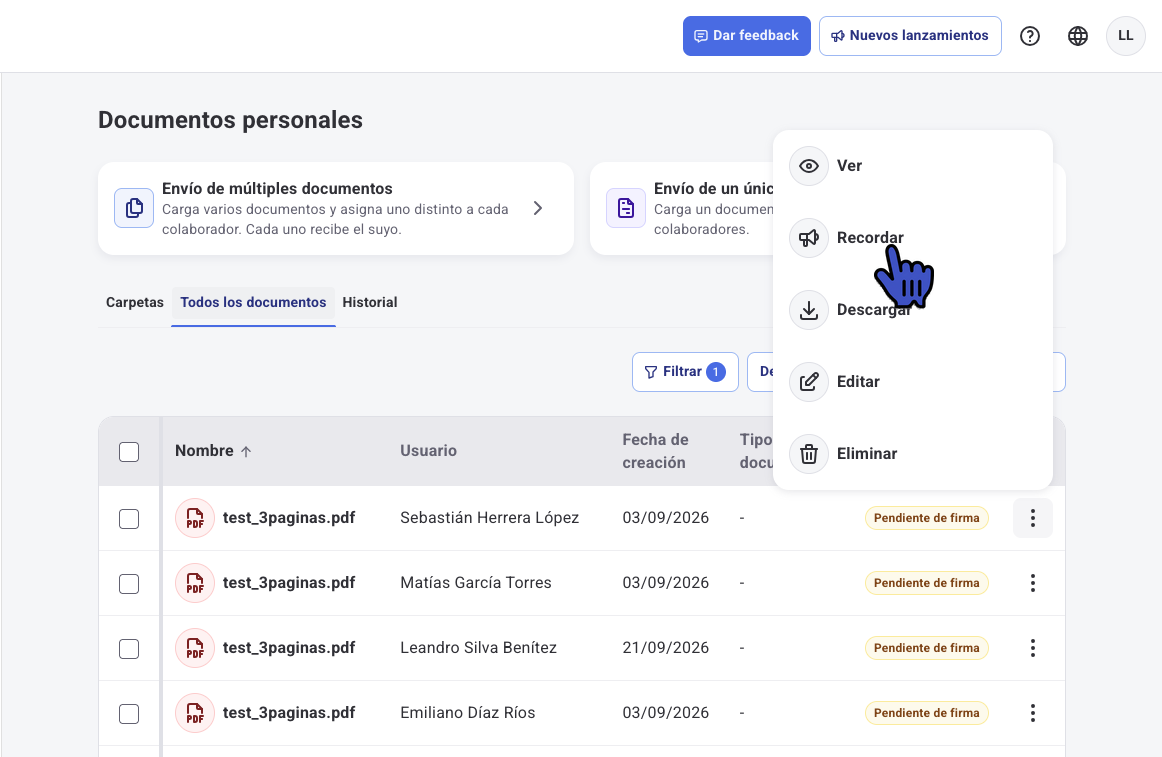1162x757 pixels.
Task: Check the box for Emiliano Díaz Ríos row
Action: click(x=129, y=713)
